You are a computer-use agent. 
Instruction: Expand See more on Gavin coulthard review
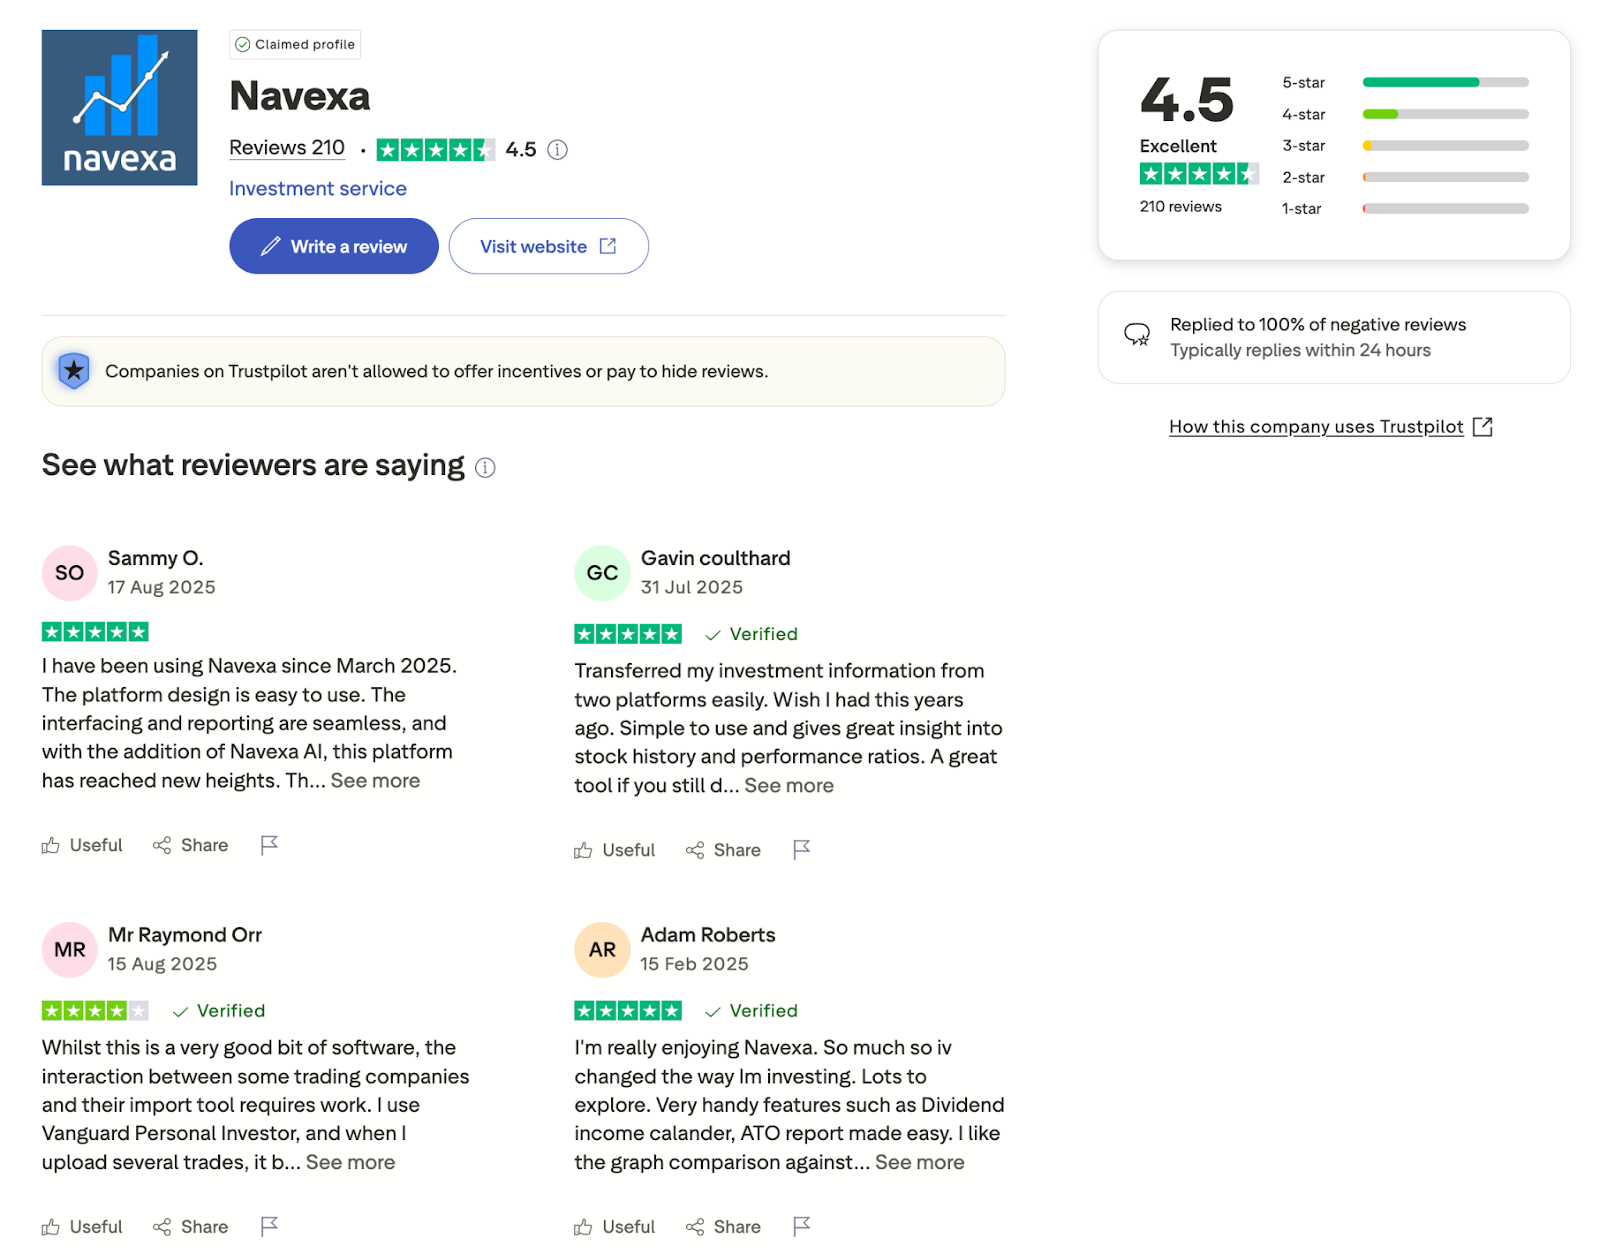point(789,785)
